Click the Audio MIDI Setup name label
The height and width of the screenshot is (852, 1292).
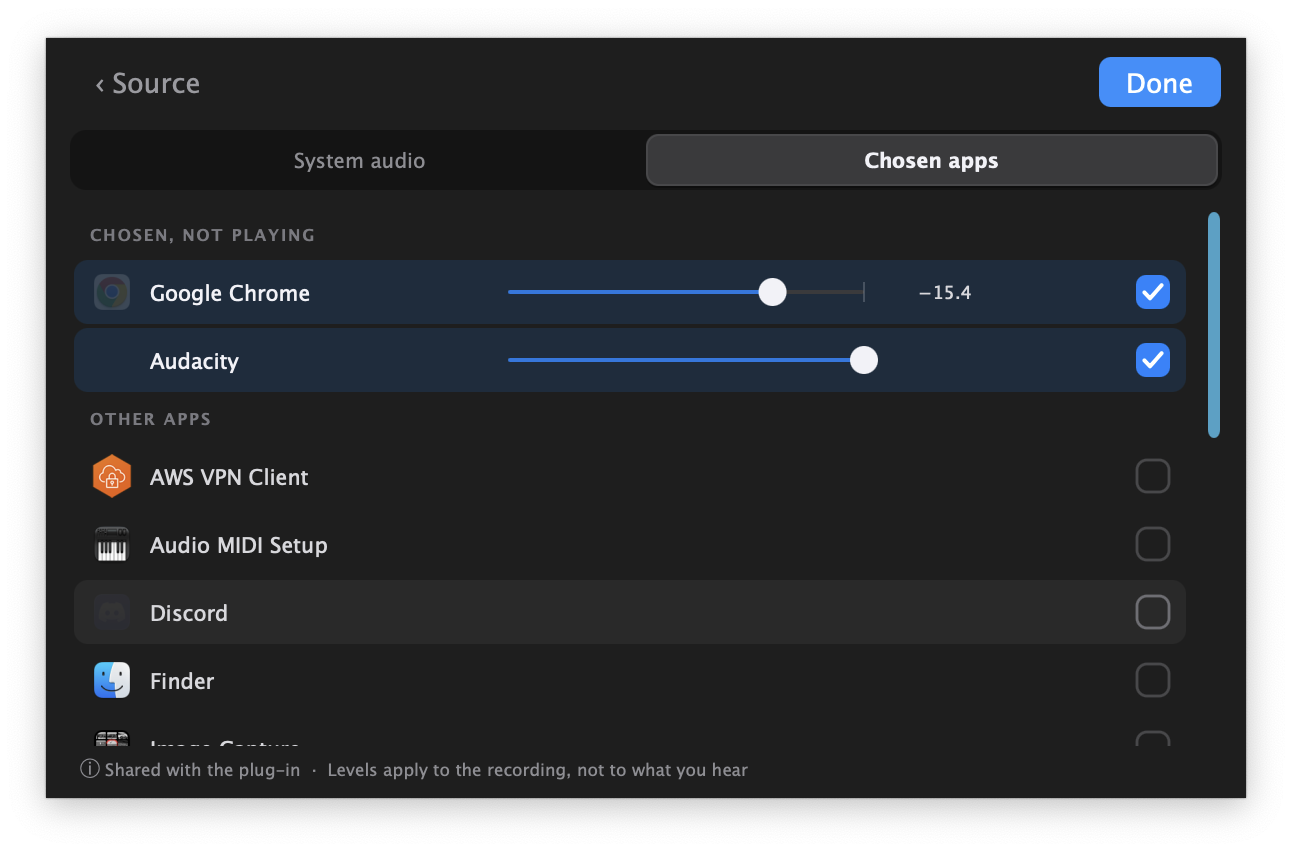(x=239, y=545)
